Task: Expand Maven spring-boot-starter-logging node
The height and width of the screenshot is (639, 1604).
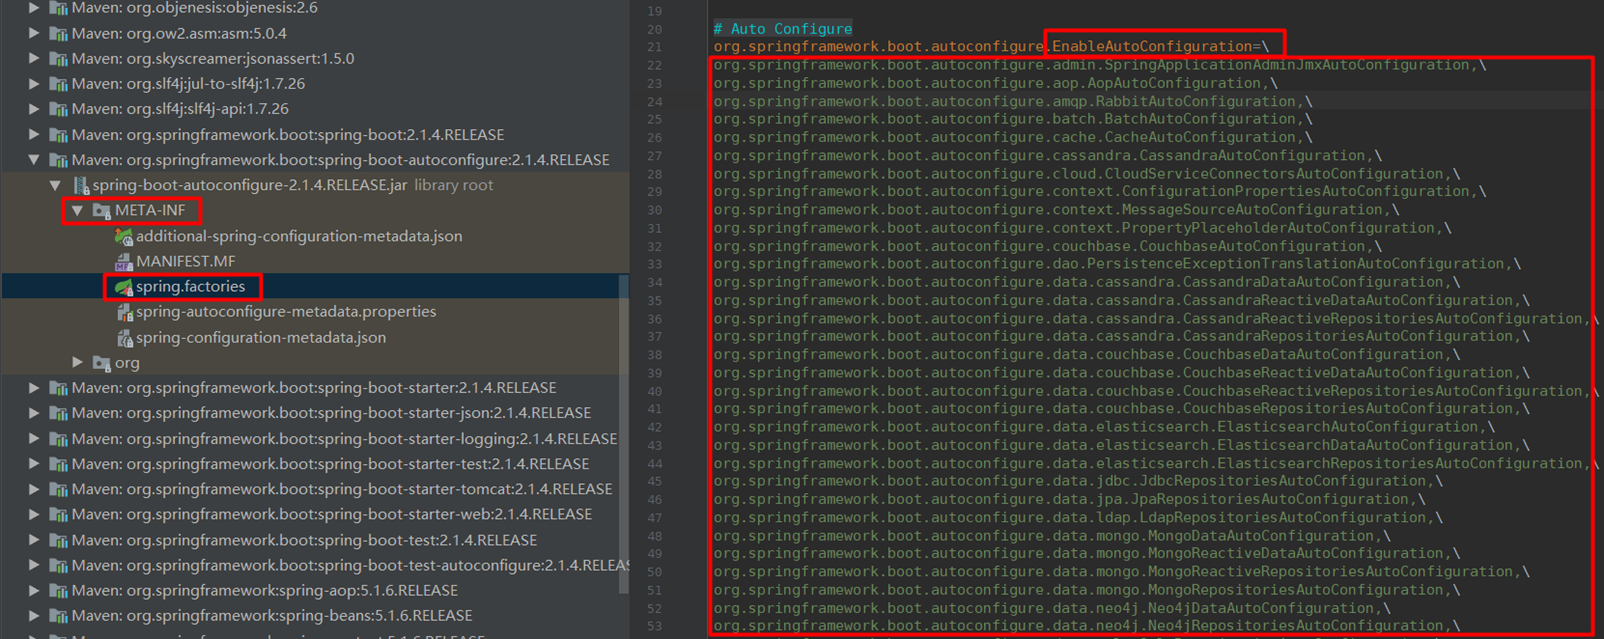Action: click(x=34, y=439)
